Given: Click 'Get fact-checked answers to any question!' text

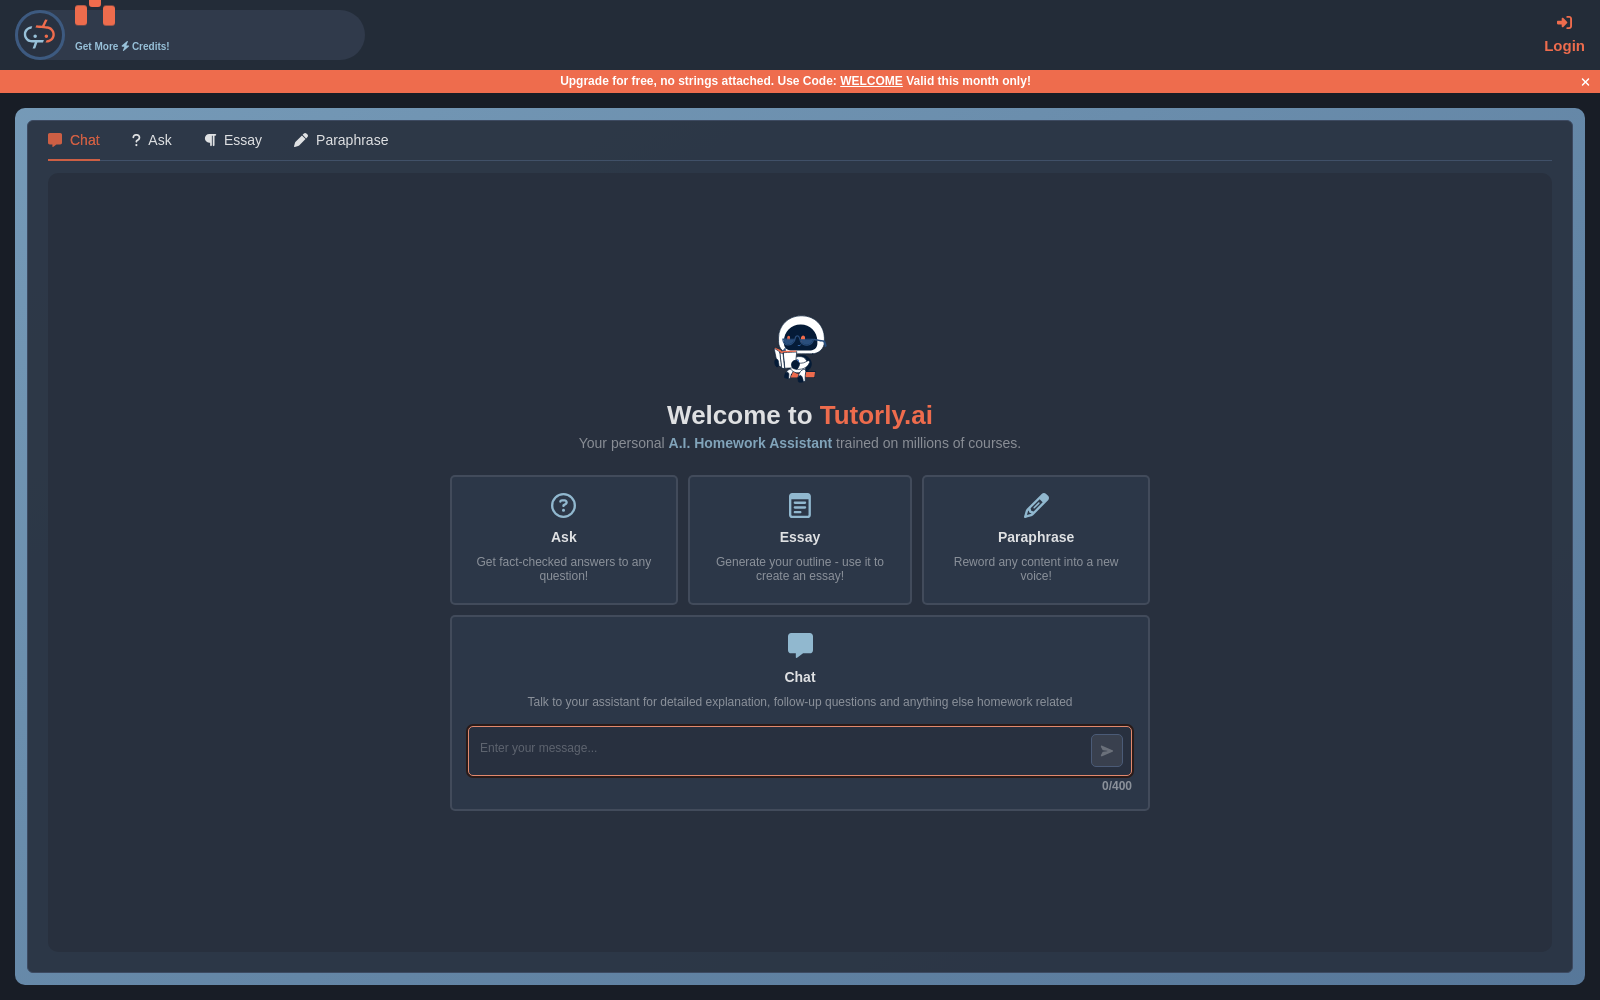Looking at the screenshot, I should click(564, 569).
